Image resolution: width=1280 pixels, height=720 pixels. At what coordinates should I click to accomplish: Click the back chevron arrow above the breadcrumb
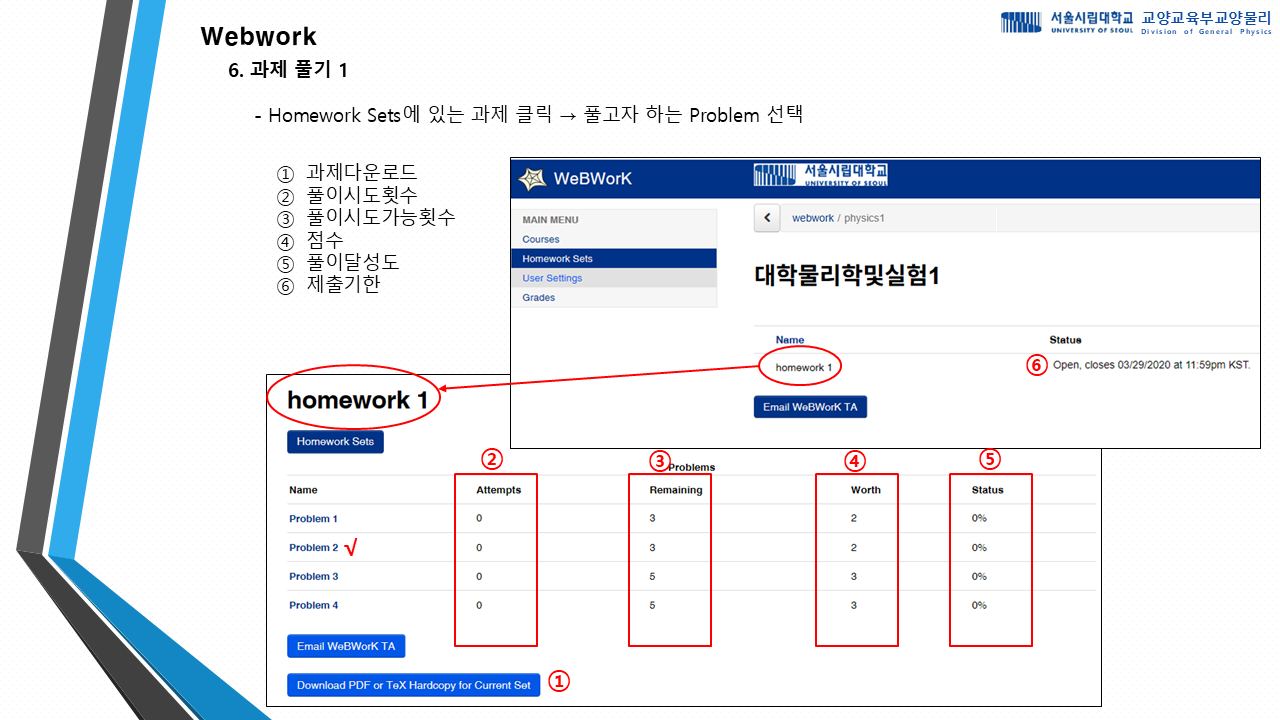767,217
